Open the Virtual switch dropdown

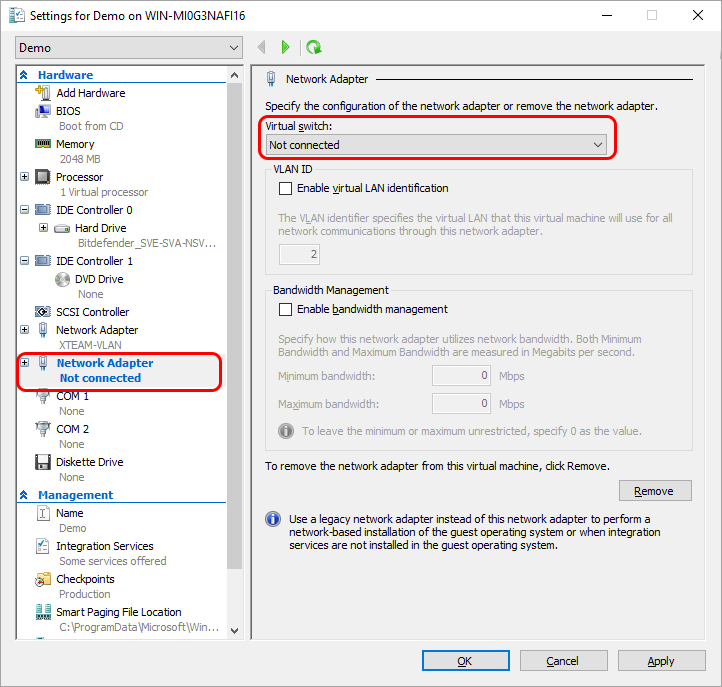[x=437, y=145]
